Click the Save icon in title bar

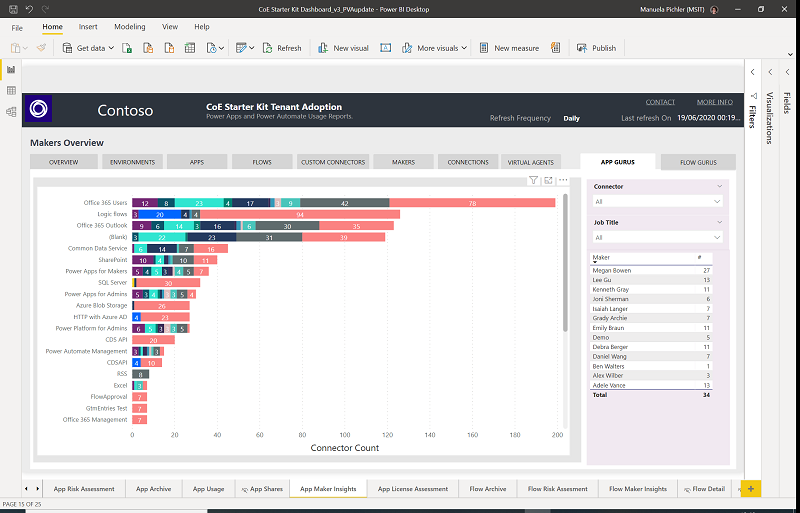click(x=14, y=9)
